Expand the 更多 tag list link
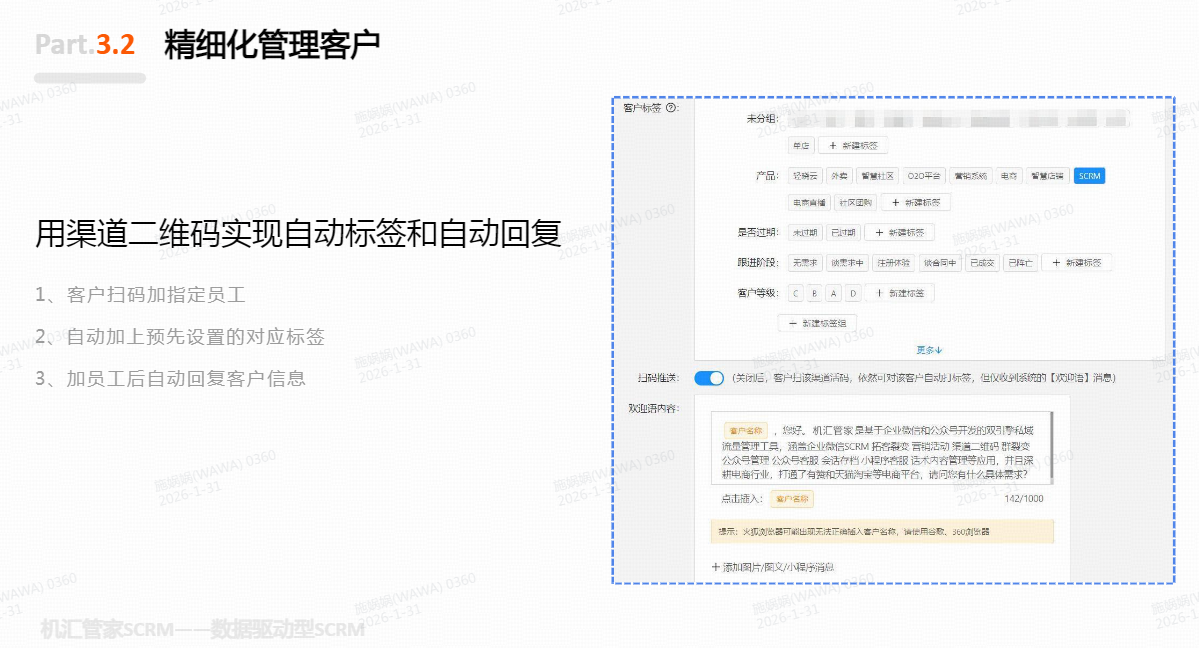This screenshot has height=648, width=1199. (x=929, y=350)
